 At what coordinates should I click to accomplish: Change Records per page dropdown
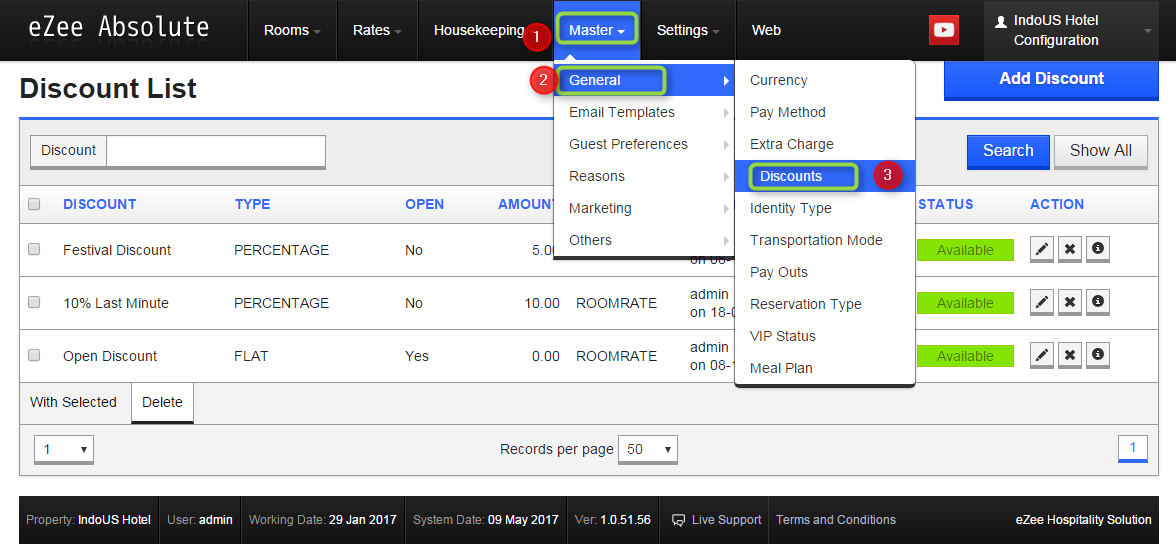coord(647,450)
